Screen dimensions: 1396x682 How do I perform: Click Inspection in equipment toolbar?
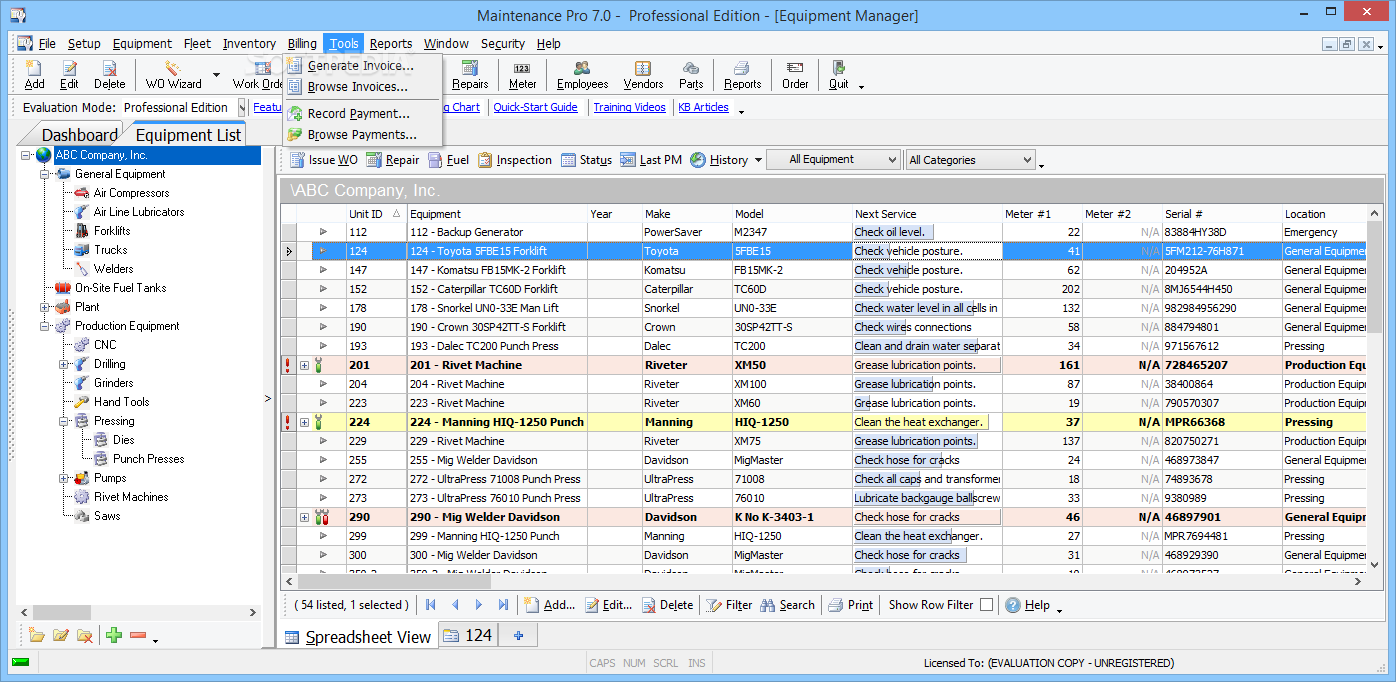coord(514,160)
